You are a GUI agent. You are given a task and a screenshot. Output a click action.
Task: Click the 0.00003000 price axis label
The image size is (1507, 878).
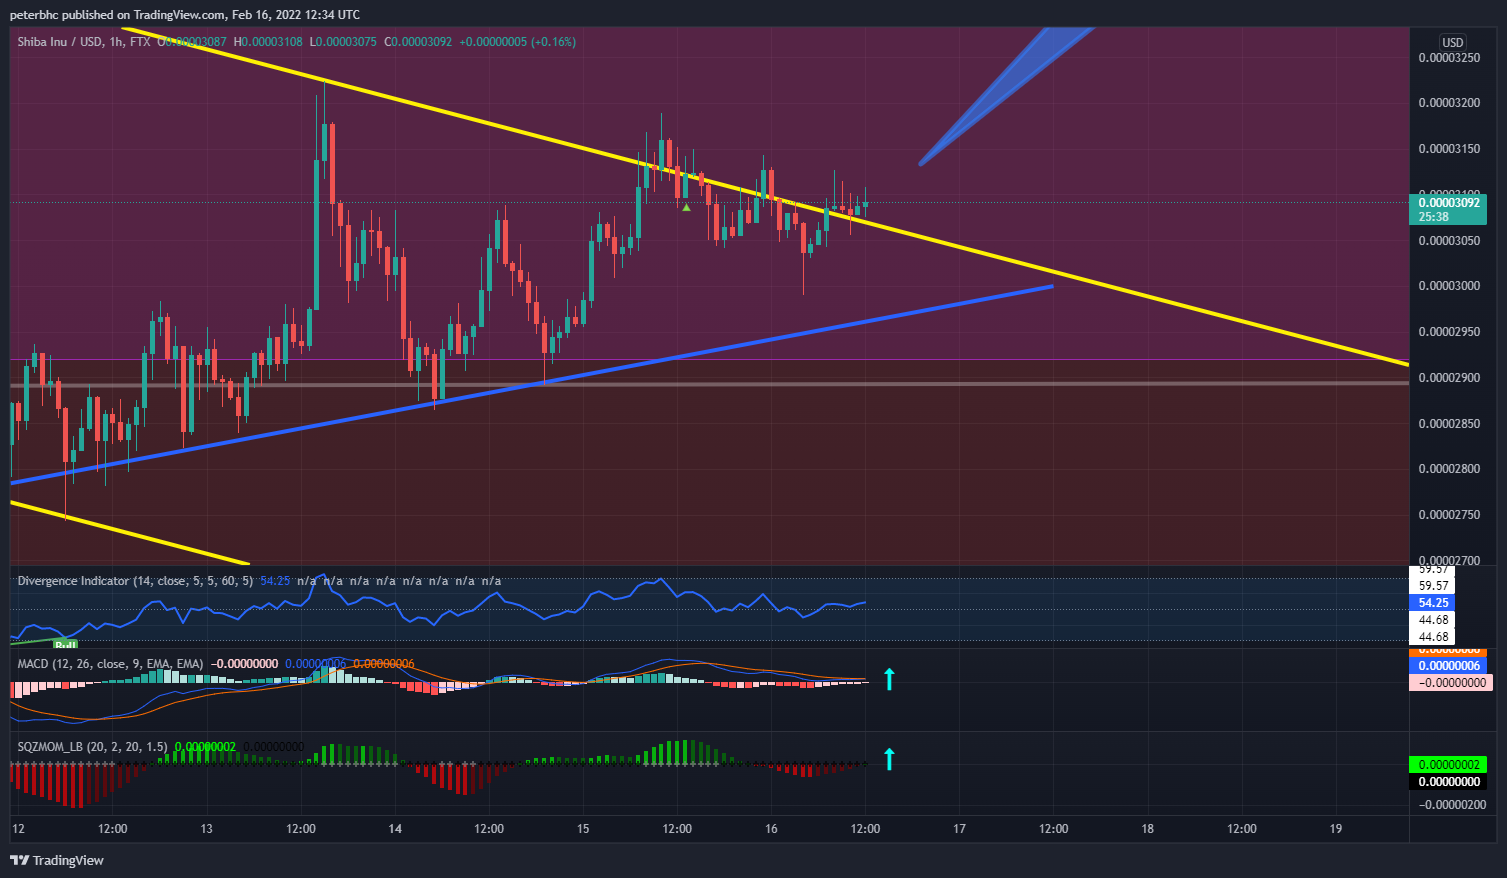[x=1449, y=286]
